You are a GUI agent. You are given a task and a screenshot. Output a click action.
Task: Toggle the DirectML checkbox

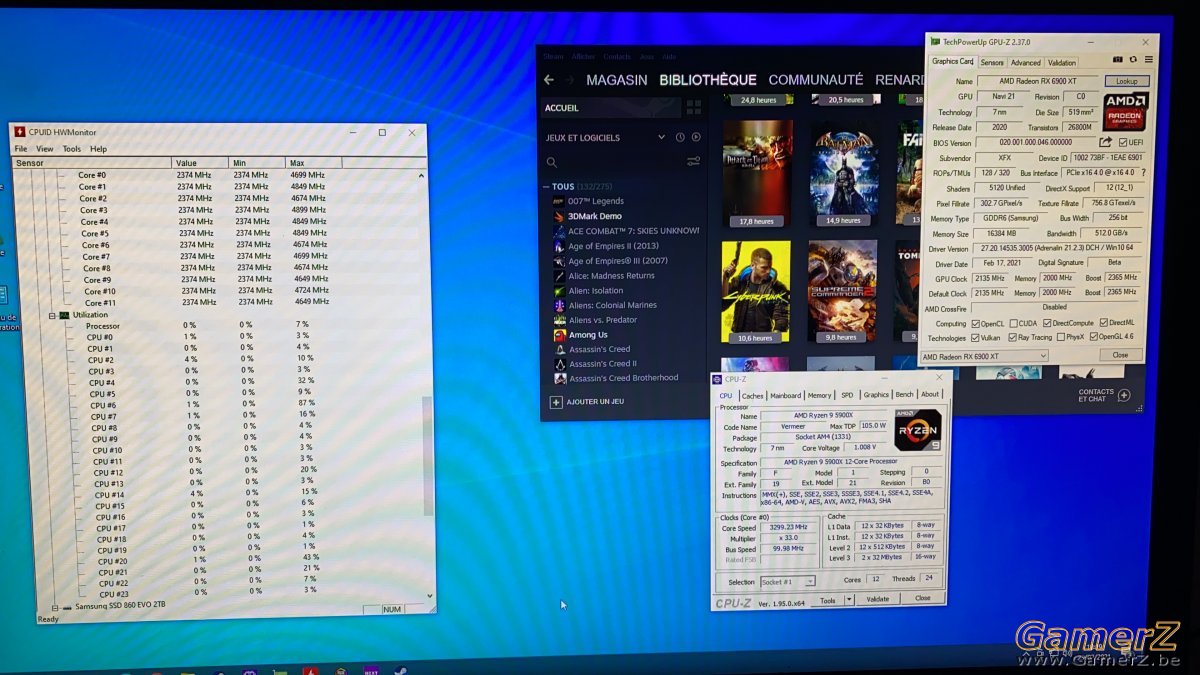click(x=1103, y=323)
